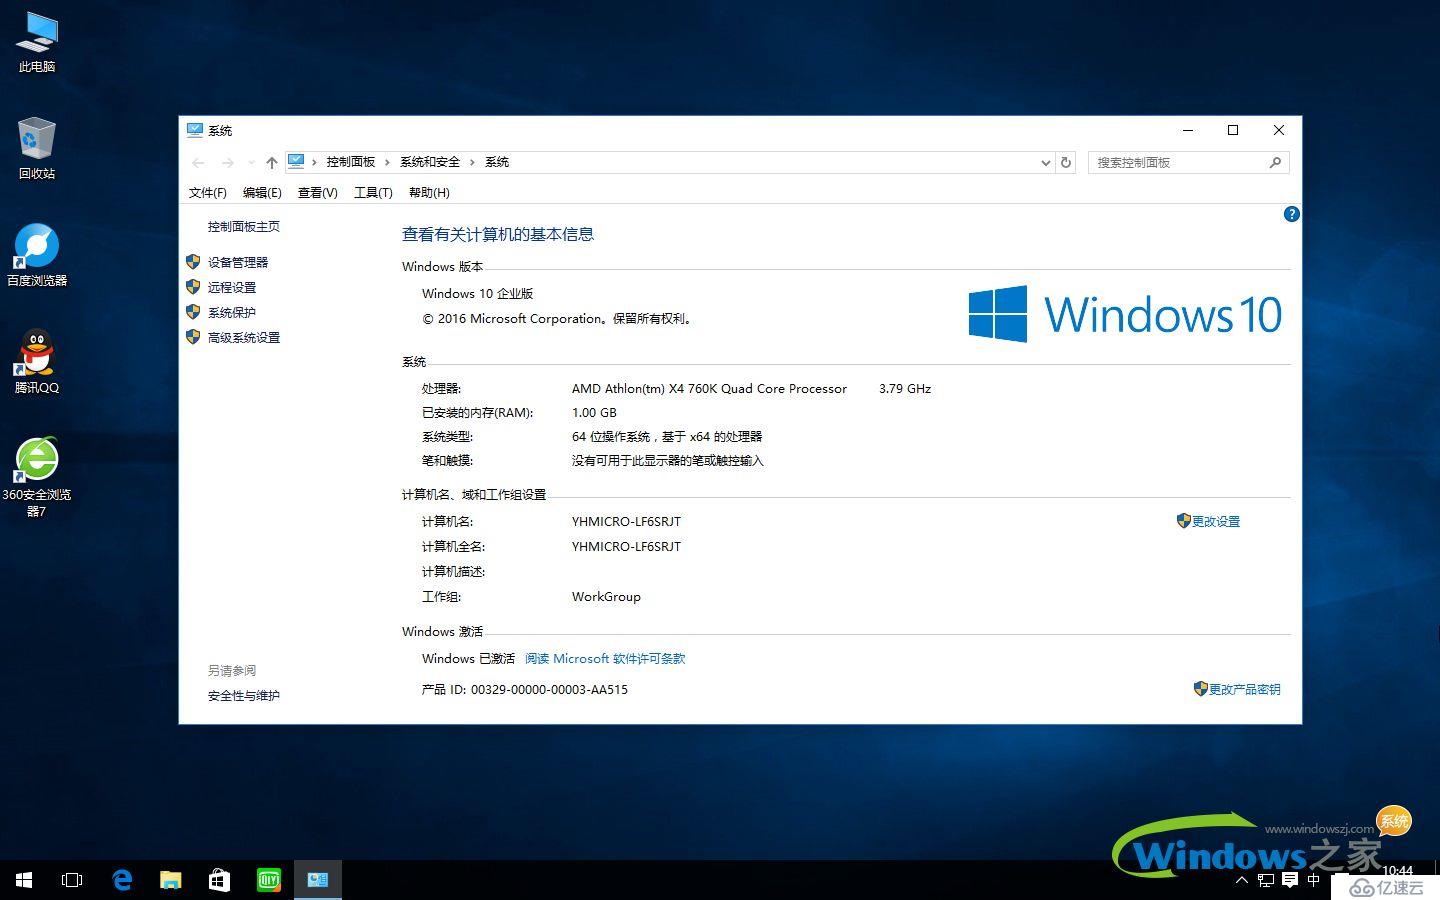Click the computer icon in address bar
The width and height of the screenshot is (1440, 900).
click(296, 161)
